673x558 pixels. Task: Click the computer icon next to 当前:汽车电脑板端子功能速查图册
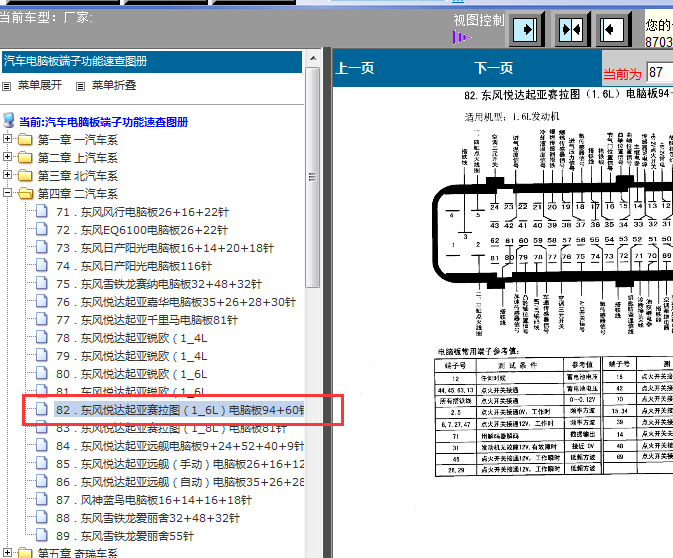click(x=9, y=121)
